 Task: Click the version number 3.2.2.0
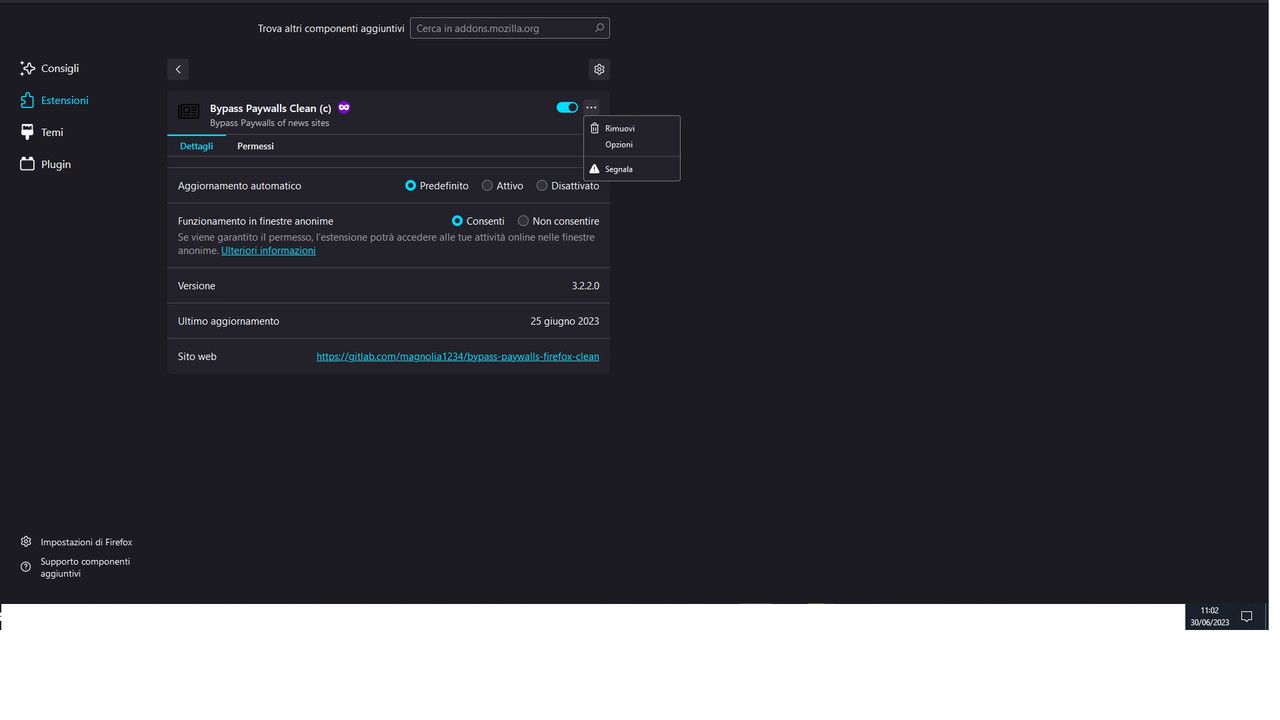(585, 286)
